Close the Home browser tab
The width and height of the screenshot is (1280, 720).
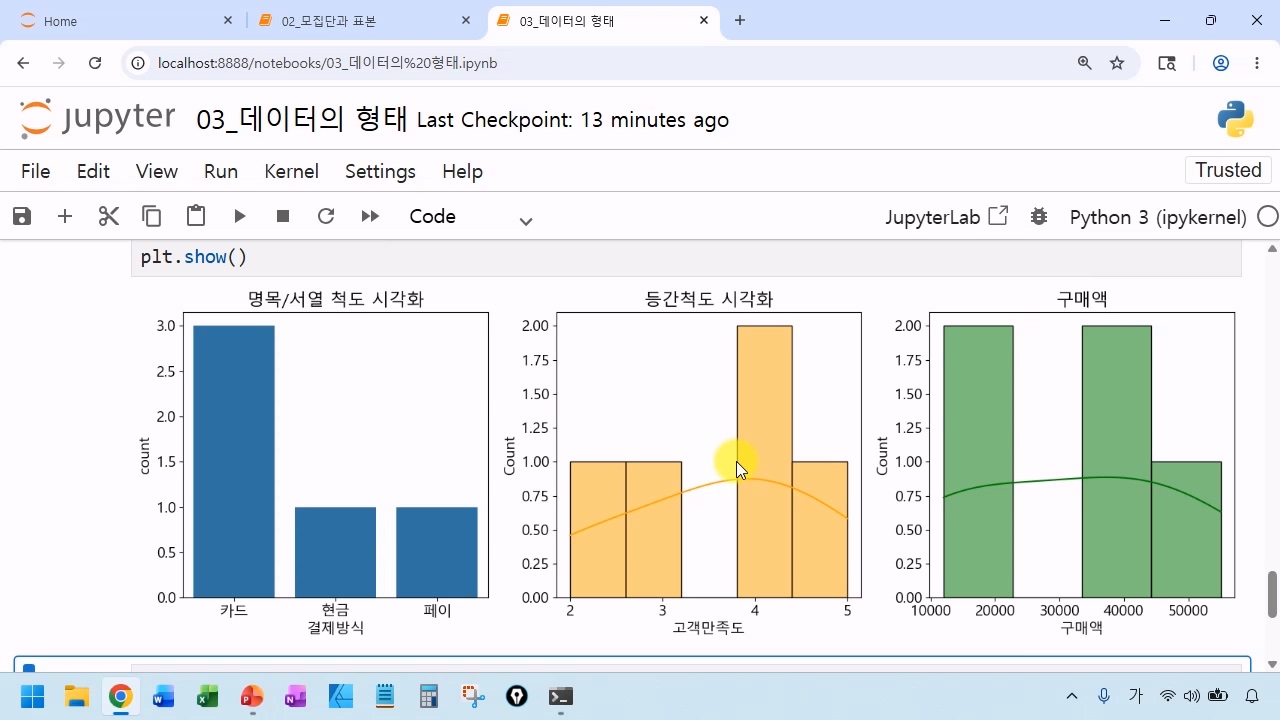point(228,21)
